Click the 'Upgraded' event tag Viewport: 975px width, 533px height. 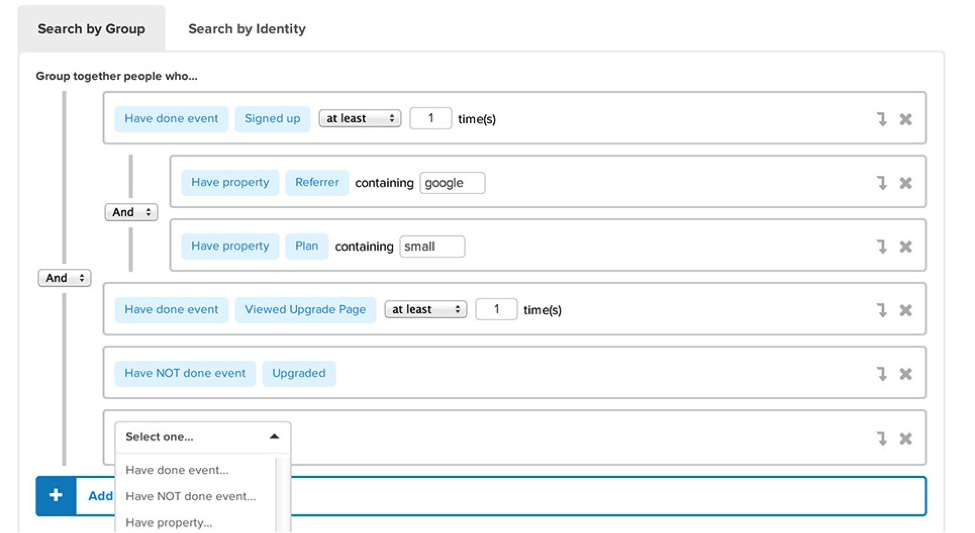pos(299,373)
